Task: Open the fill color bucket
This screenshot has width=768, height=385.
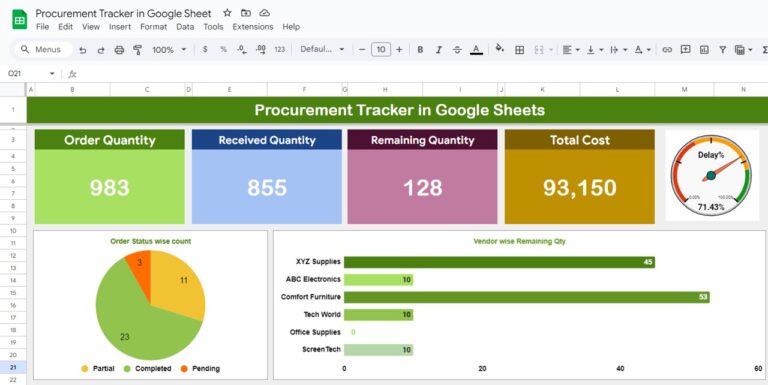Action: click(x=500, y=48)
